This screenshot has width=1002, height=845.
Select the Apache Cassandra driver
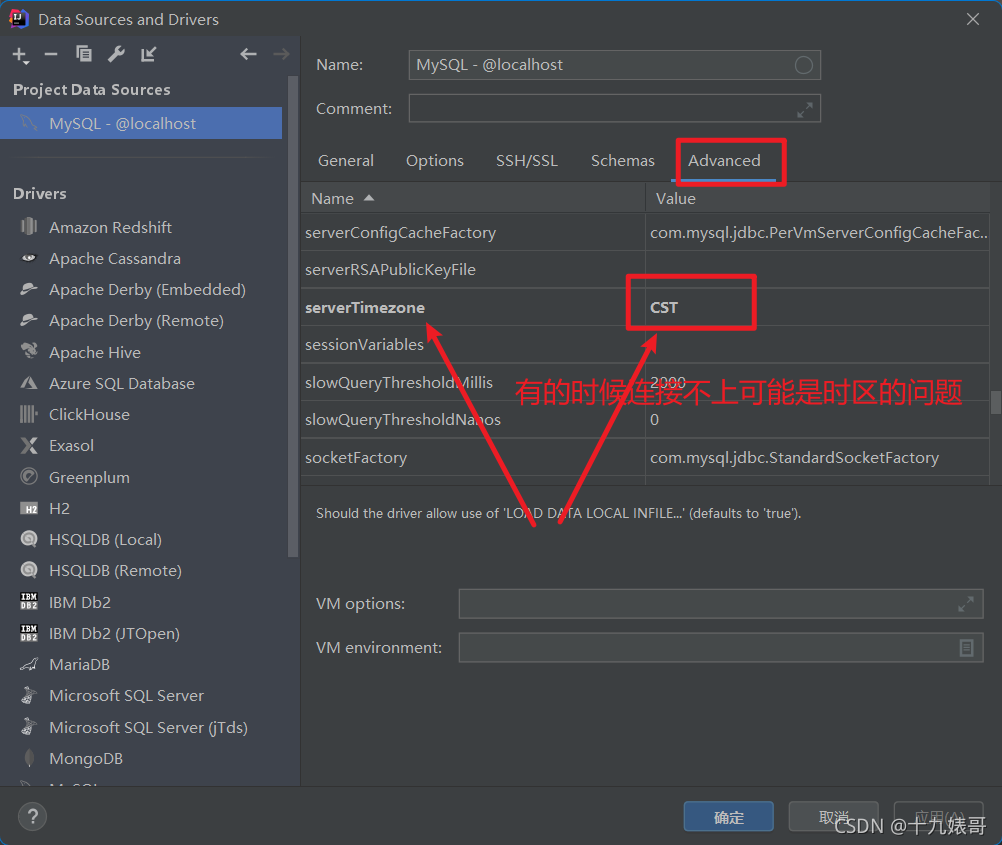coord(114,259)
